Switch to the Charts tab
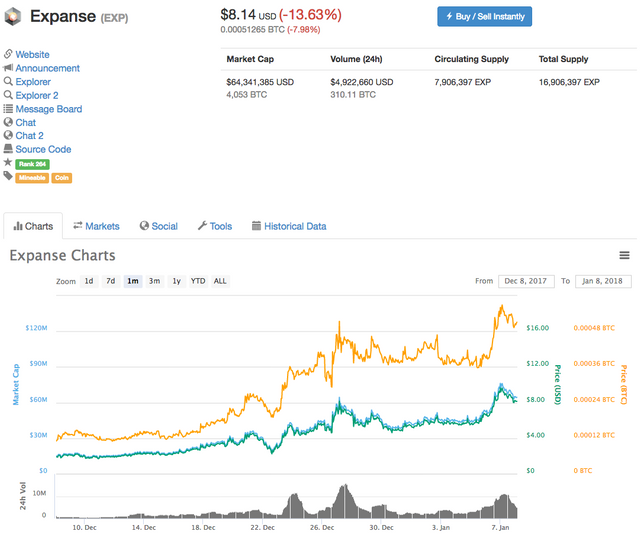The width and height of the screenshot is (640, 535). click(33, 226)
